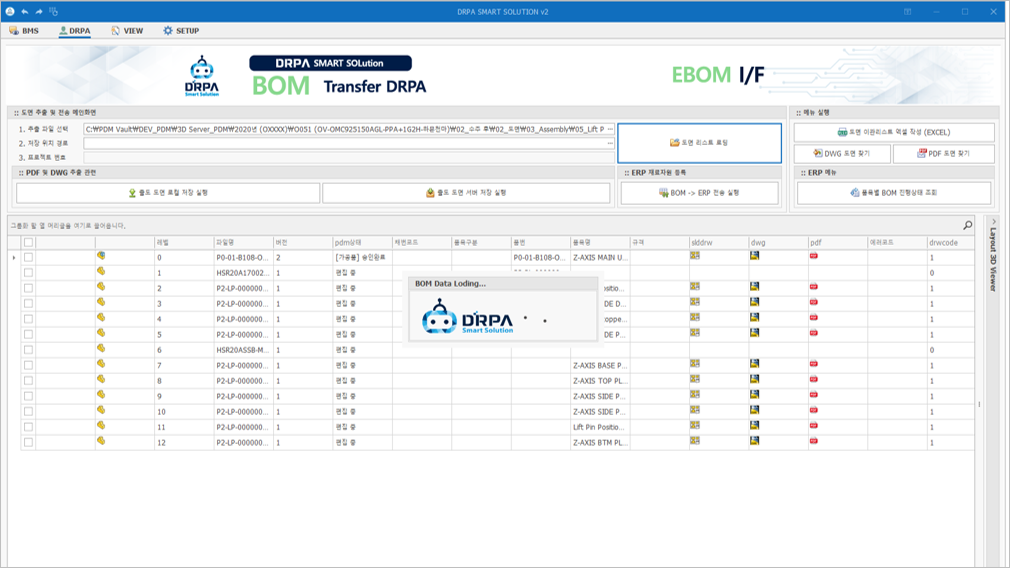The width and height of the screenshot is (1010, 568).
Task: Check the box for level 3 row
Action: click(28, 303)
